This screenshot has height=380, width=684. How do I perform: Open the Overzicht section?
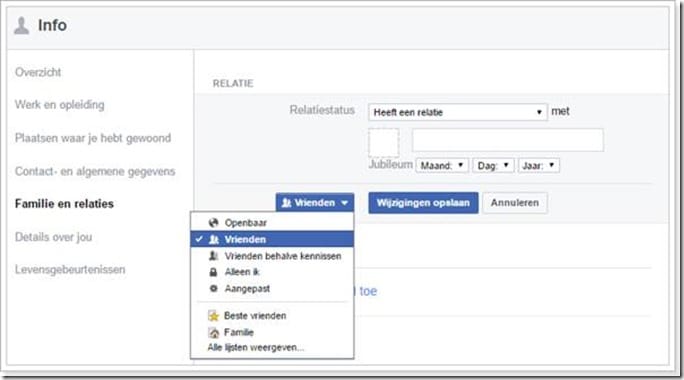click(38, 72)
